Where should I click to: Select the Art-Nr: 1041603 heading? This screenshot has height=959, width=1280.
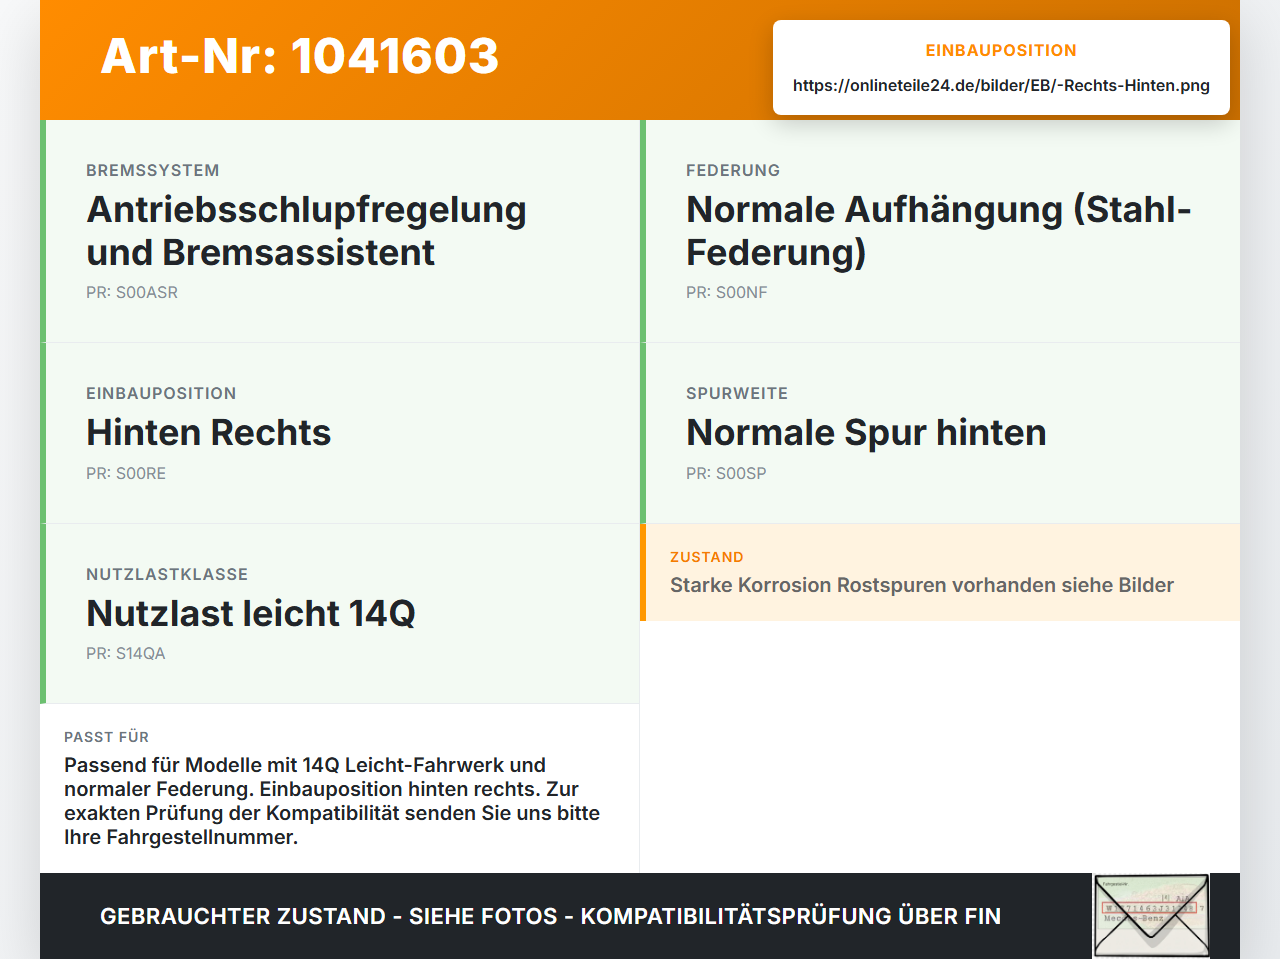click(300, 56)
